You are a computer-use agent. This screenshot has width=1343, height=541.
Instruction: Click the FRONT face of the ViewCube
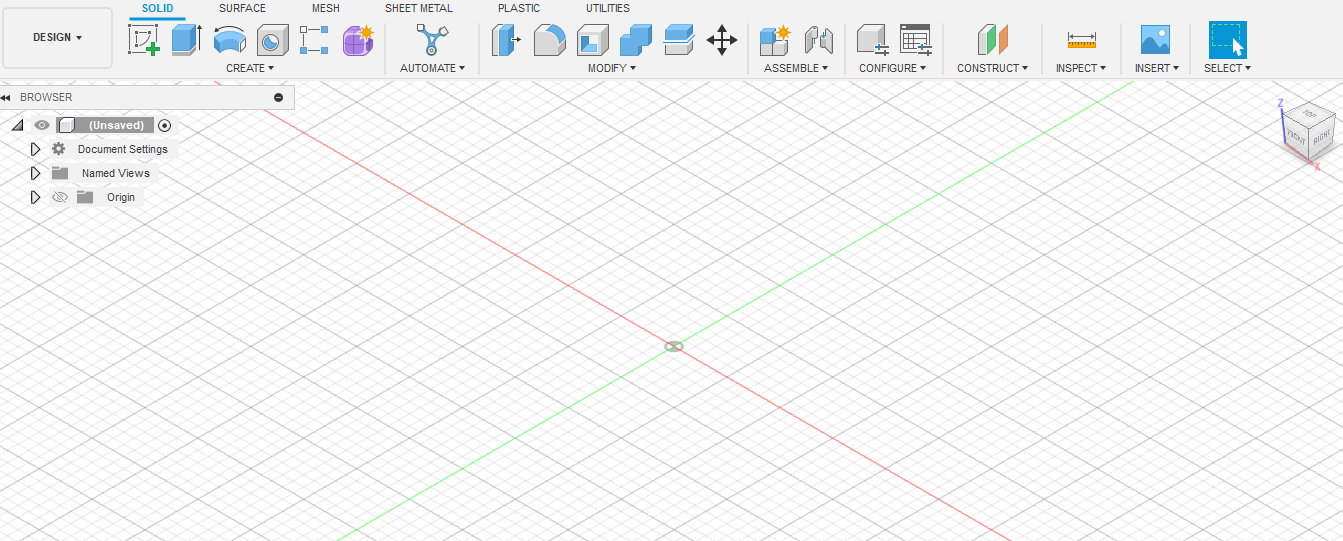(x=1297, y=139)
